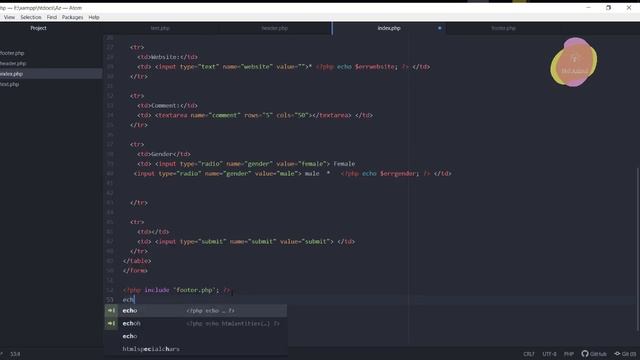Open the Find menu
The height and width of the screenshot is (360, 640).
tap(52, 17)
